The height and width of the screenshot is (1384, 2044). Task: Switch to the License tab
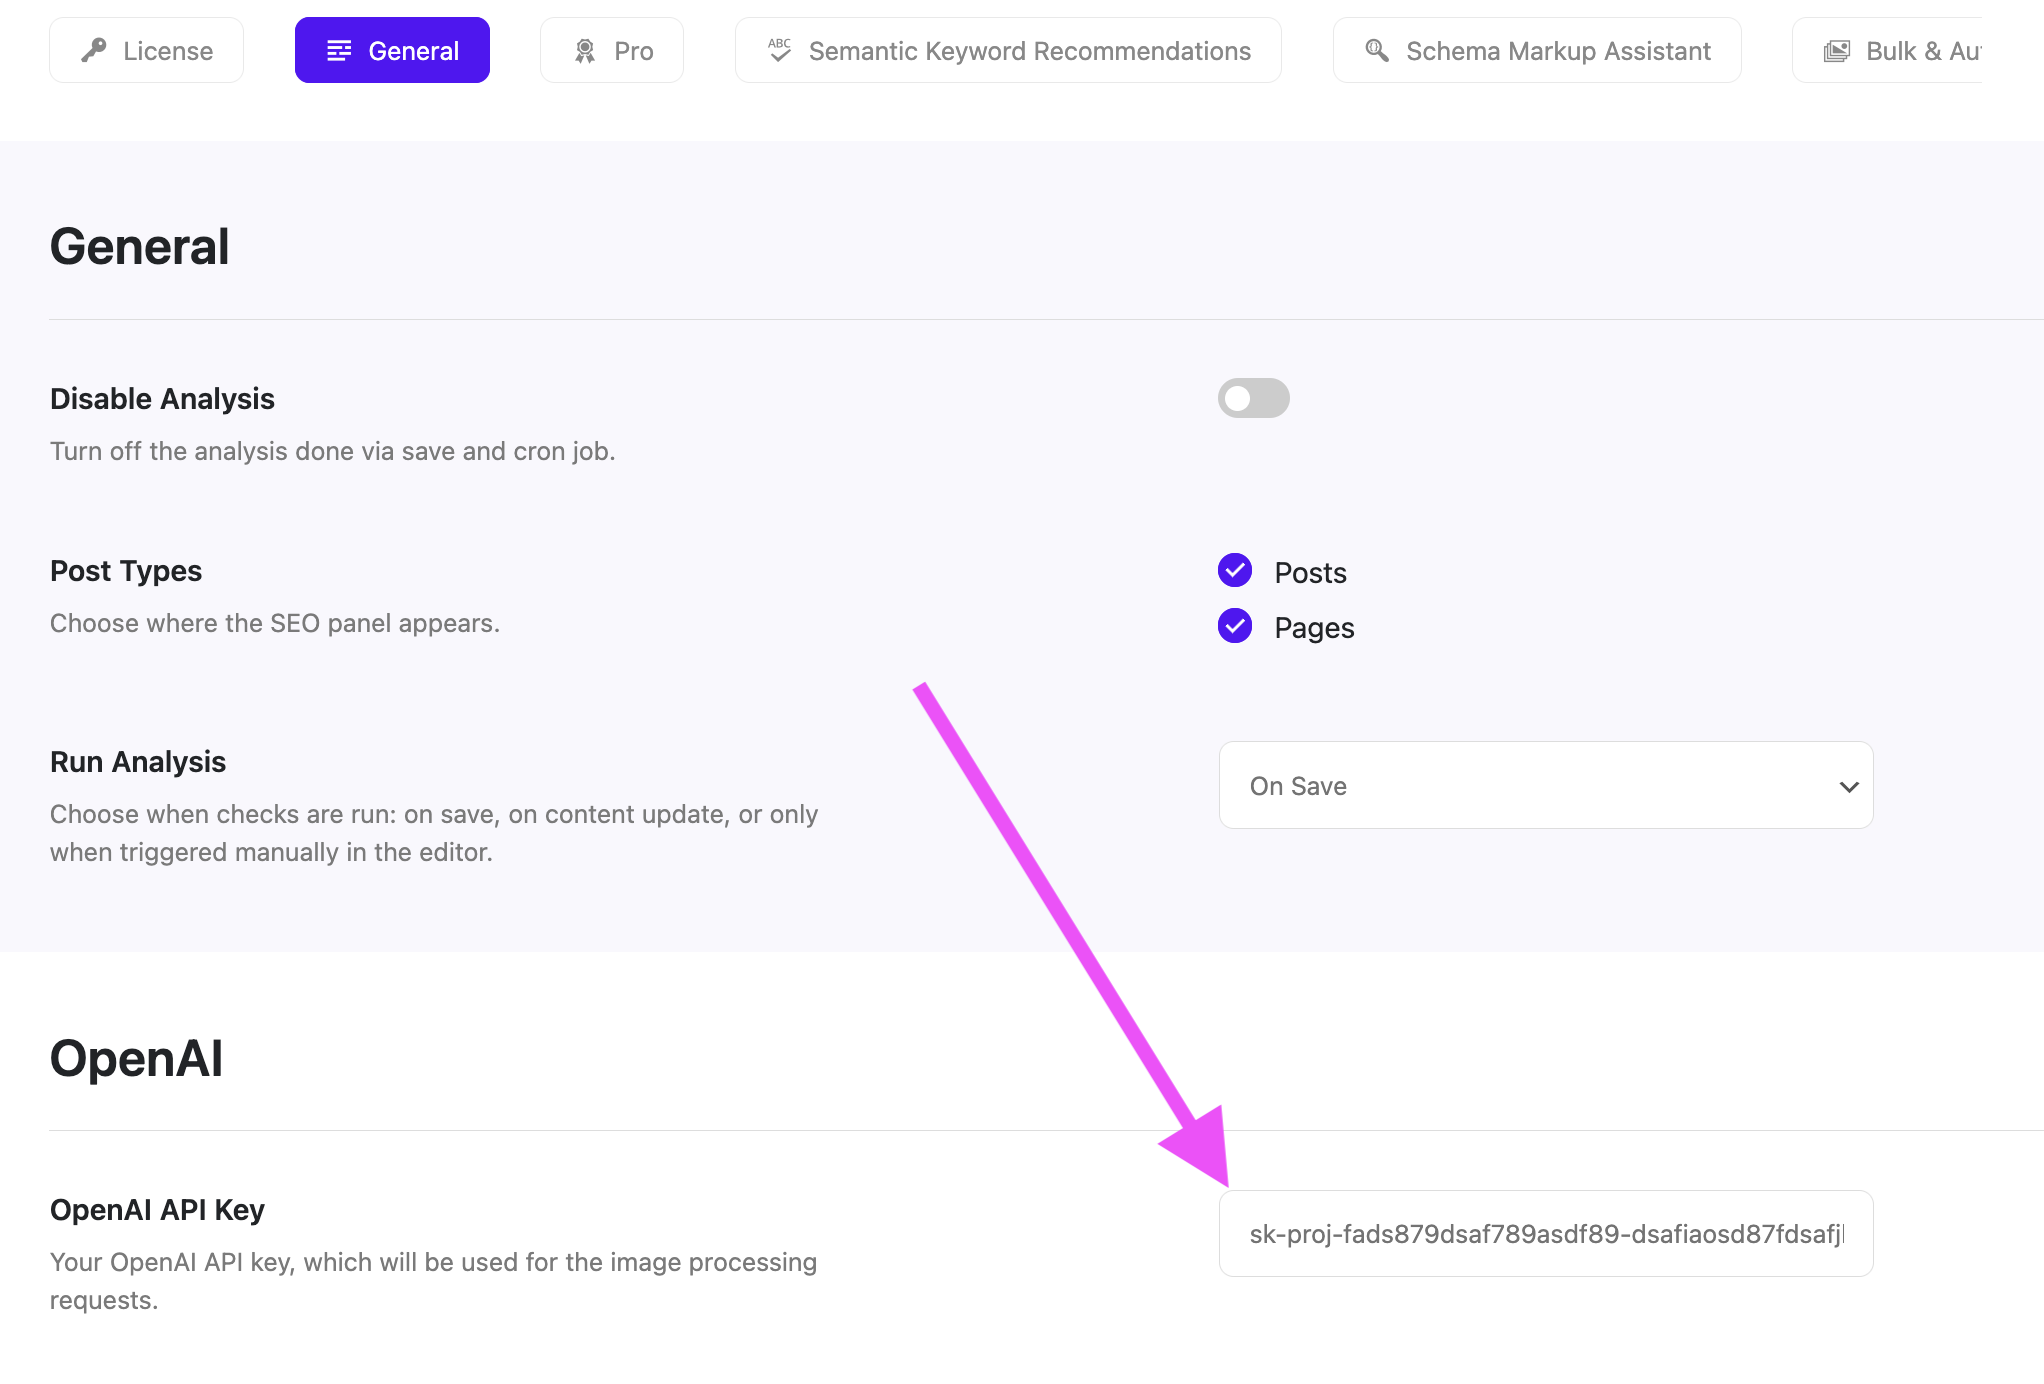(x=146, y=49)
